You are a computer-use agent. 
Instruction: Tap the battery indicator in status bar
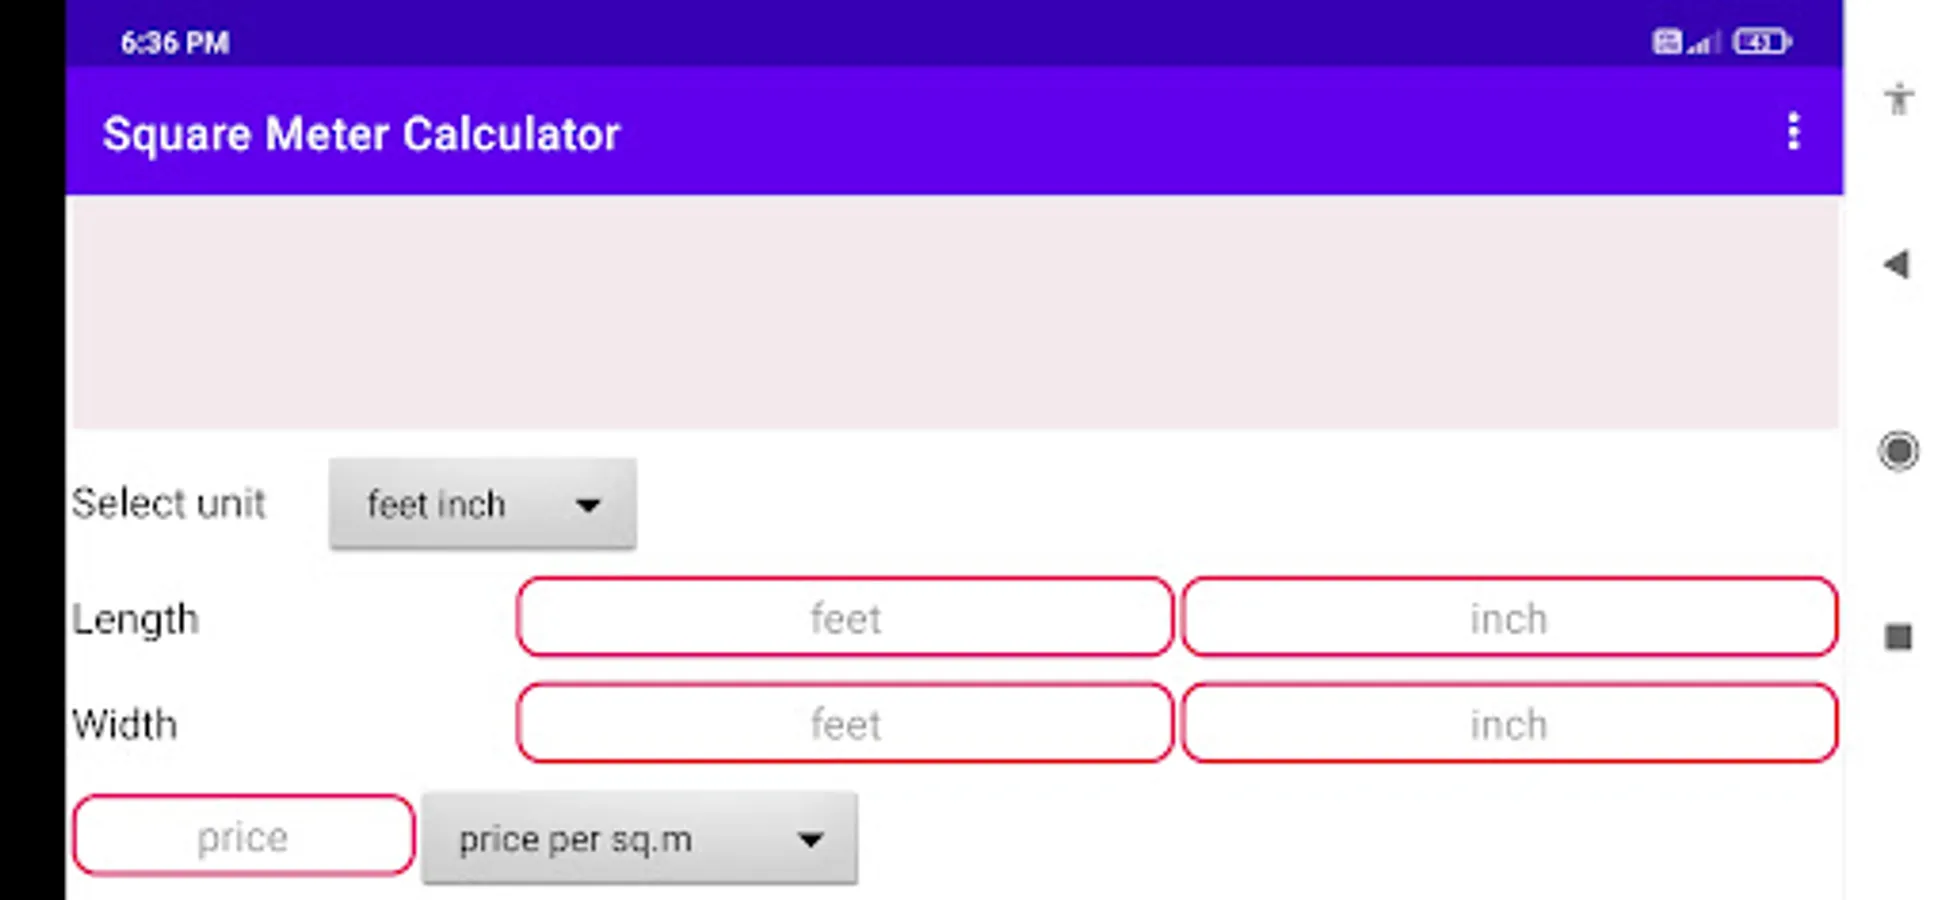point(1764,42)
